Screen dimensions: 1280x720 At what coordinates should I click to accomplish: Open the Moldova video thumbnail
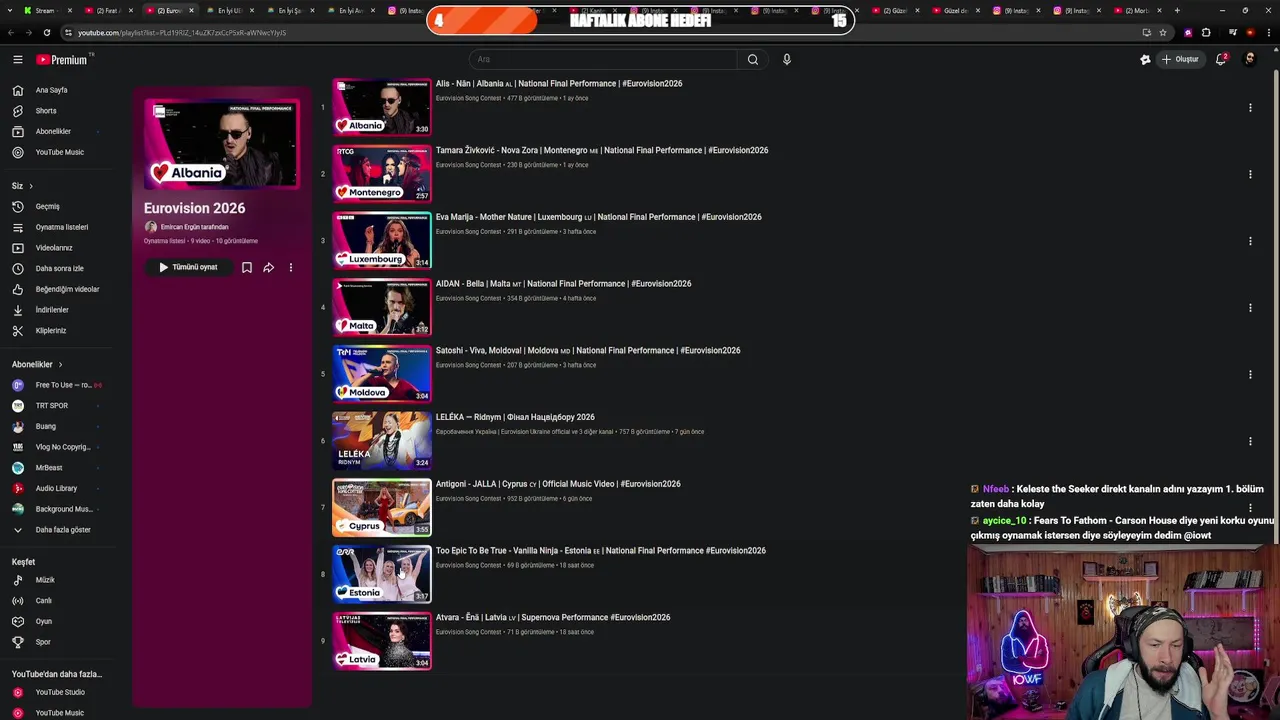pos(382,374)
